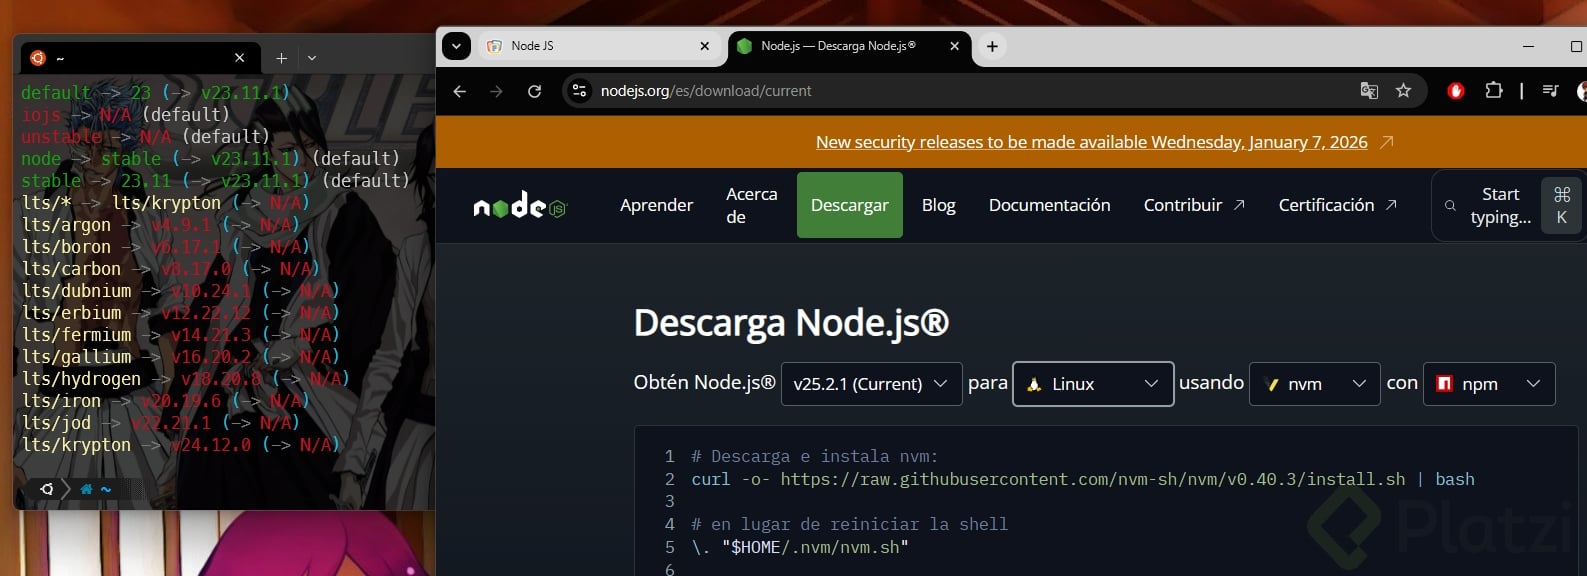1587x576 pixels.
Task: Open the Certificación external link
Action: click(x=1338, y=205)
